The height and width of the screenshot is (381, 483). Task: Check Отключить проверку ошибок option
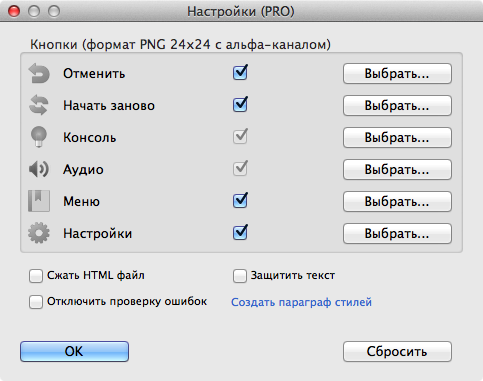coord(36,302)
